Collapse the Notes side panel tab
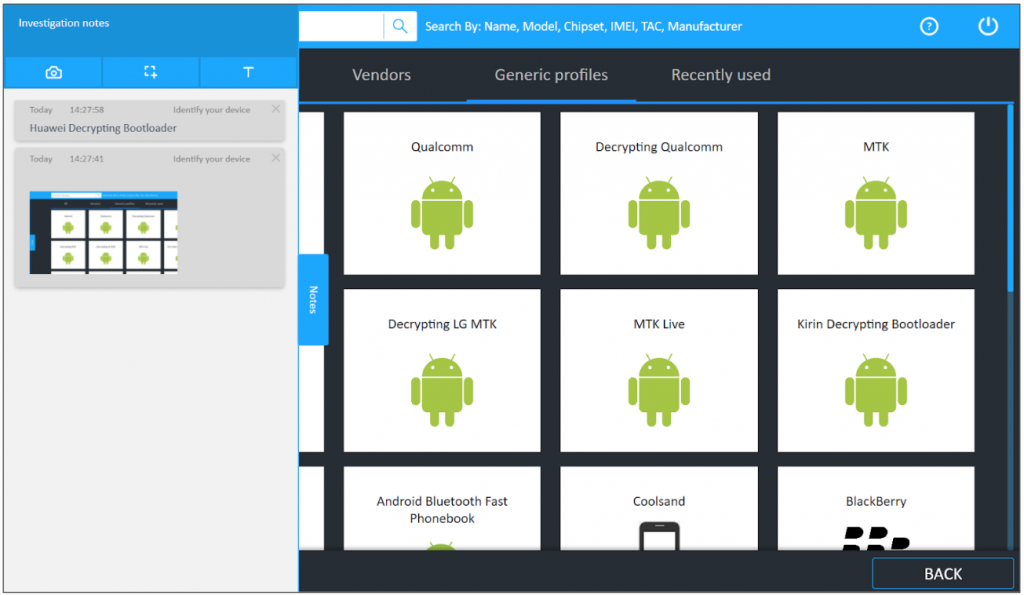Screen dimensions: 1024x596 313,300
